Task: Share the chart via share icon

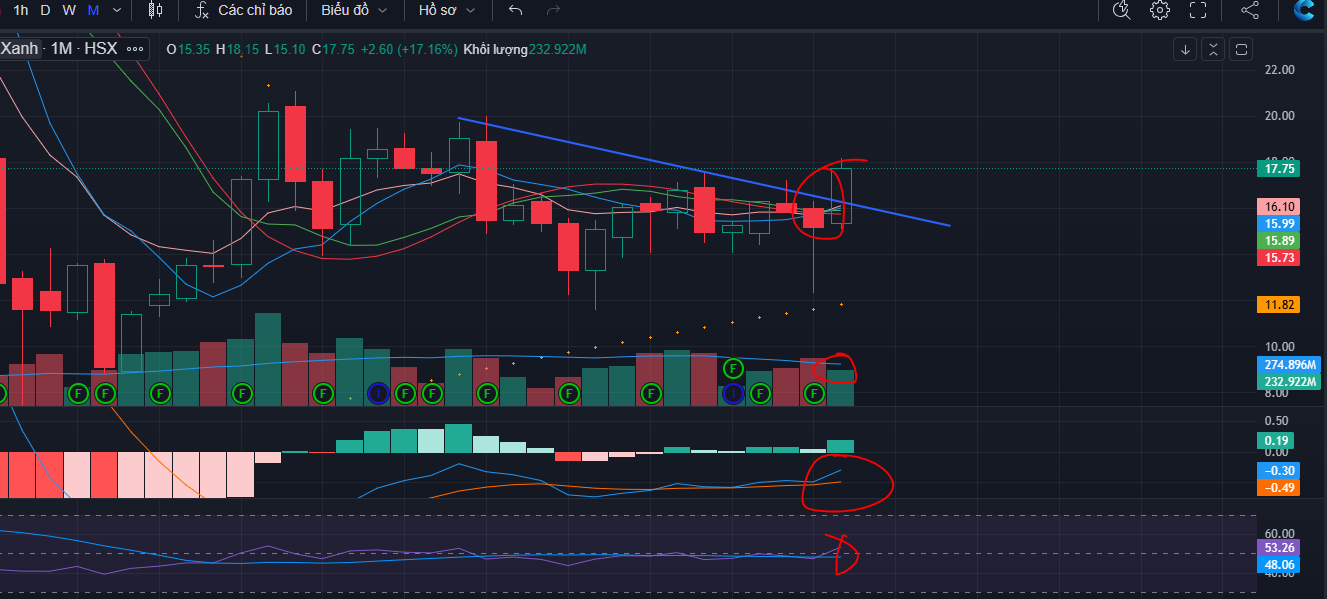Action: [1250, 10]
